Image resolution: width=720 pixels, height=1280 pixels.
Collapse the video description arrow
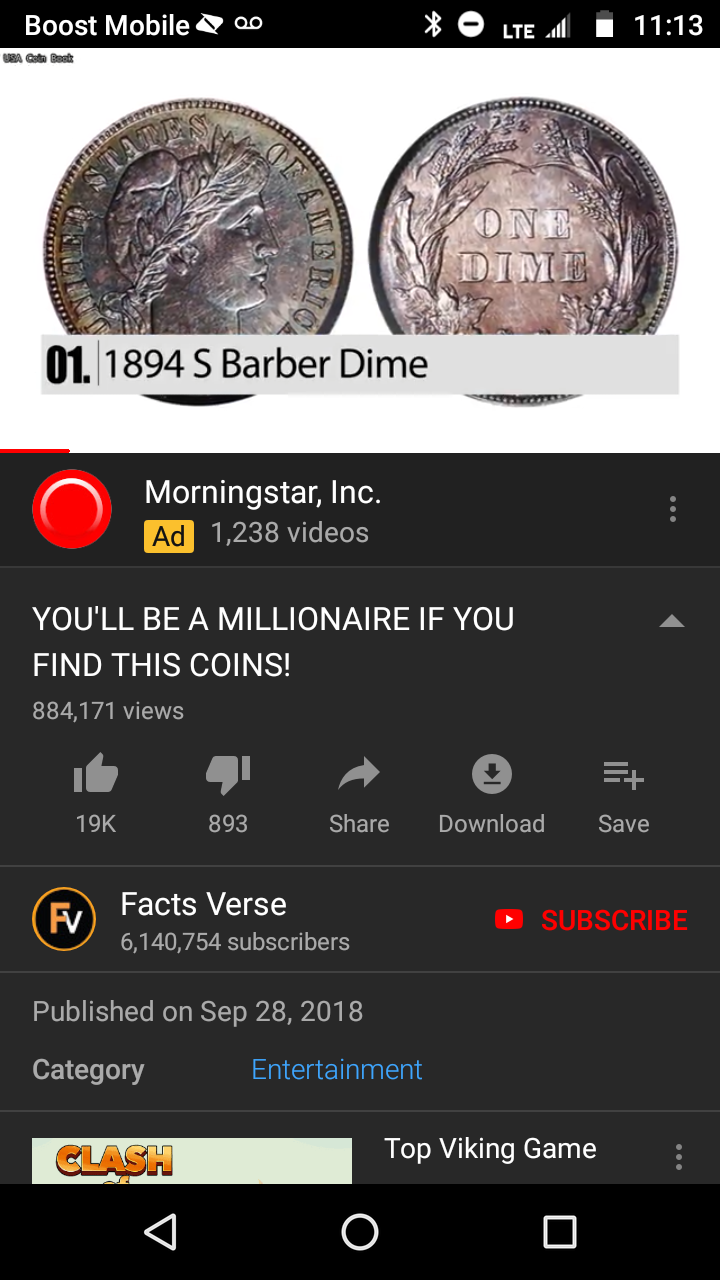coord(672,621)
